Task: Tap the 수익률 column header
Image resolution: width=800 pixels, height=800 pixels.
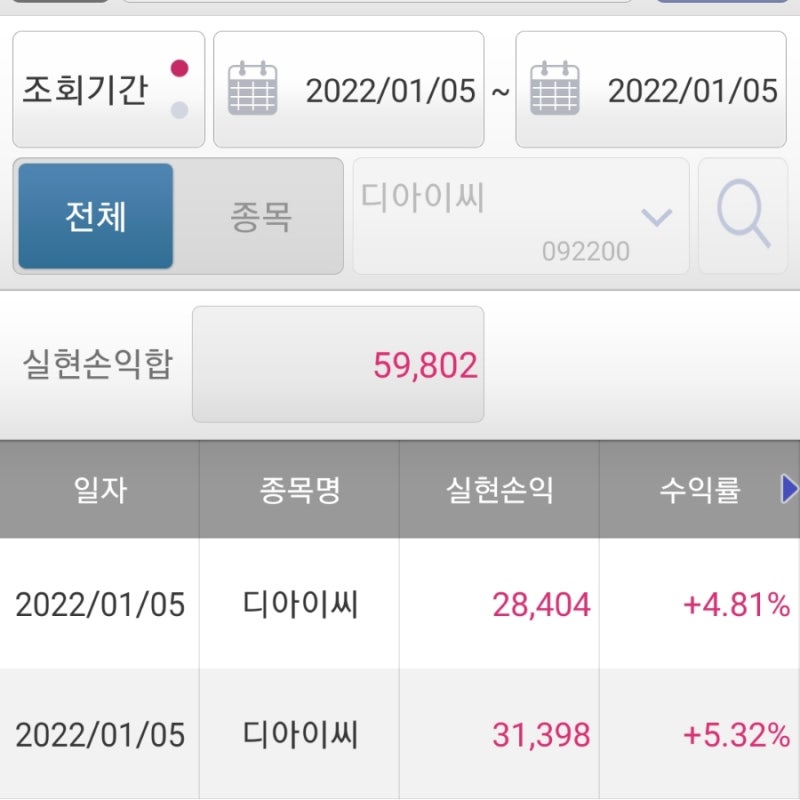Action: pyautogui.click(x=699, y=489)
